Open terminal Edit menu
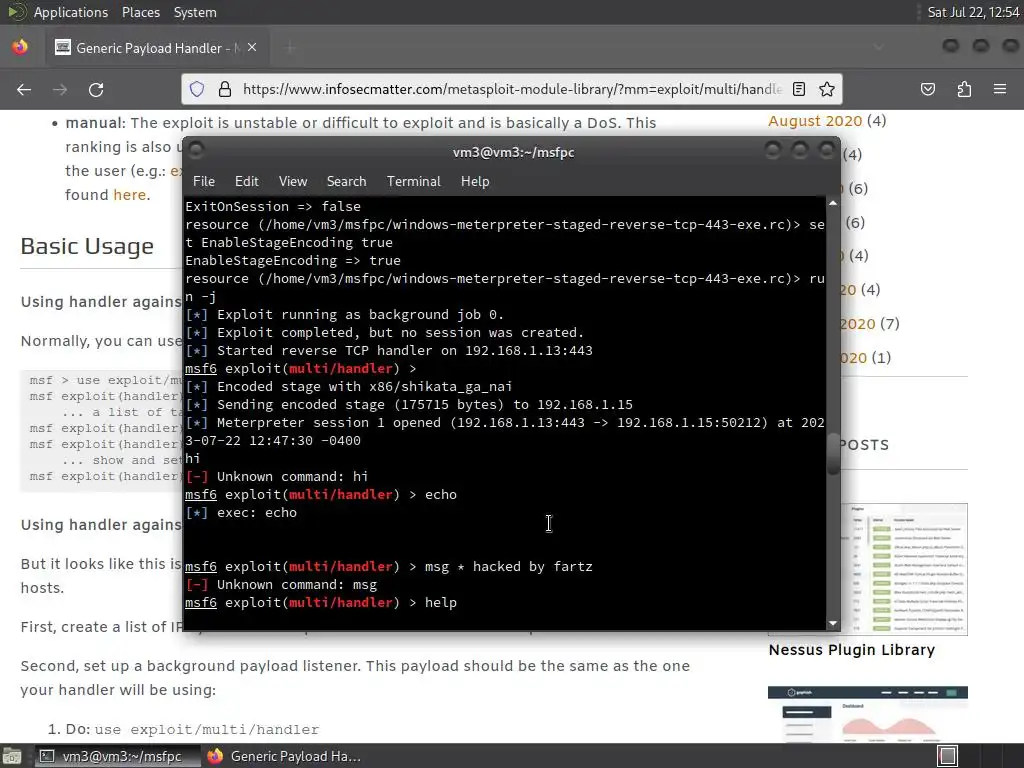Screen dimensions: 1024x768 coord(246,182)
